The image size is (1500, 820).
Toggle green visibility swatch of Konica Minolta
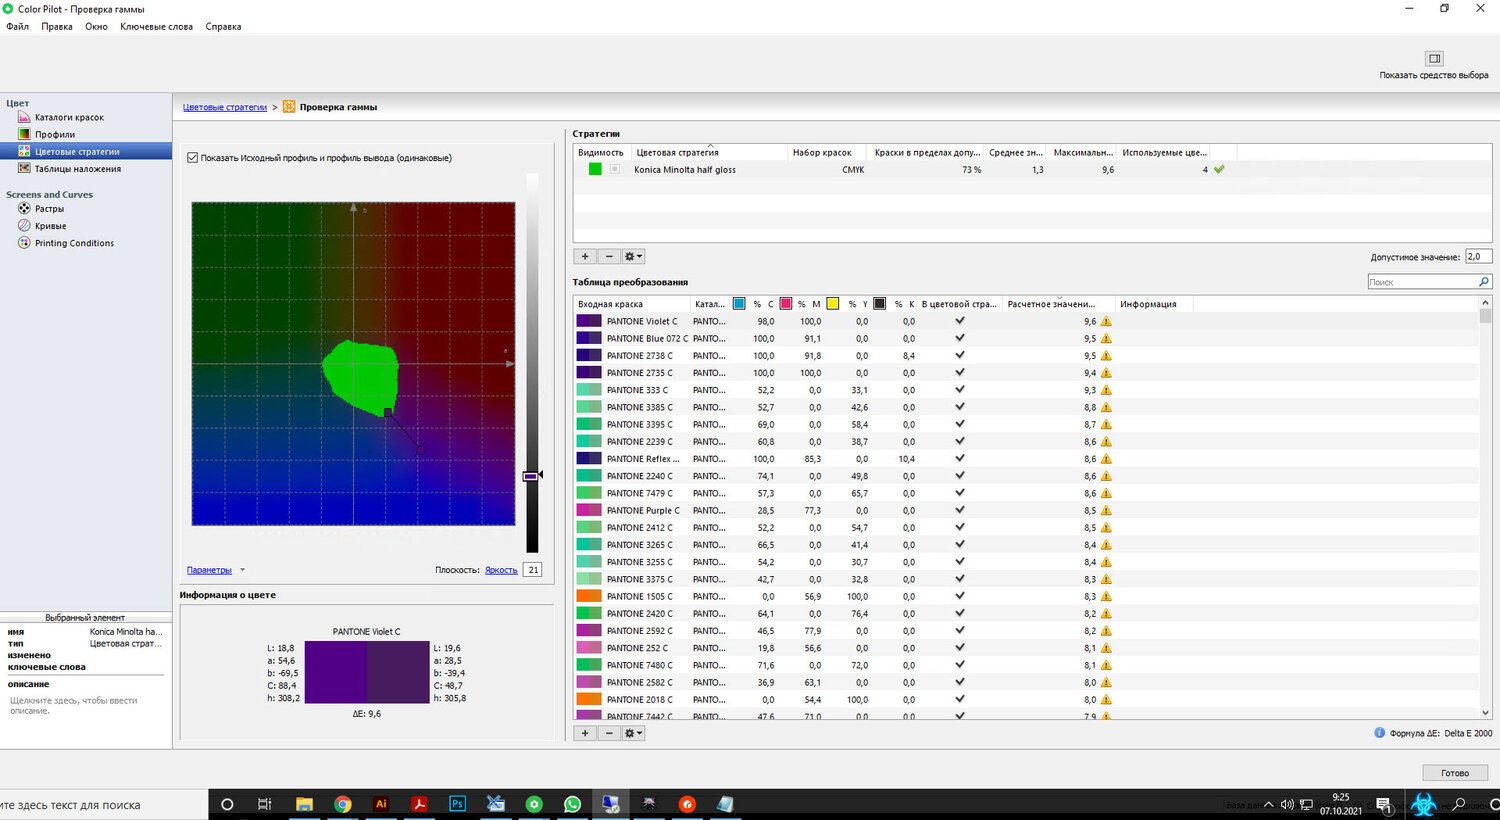click(595, 170)
